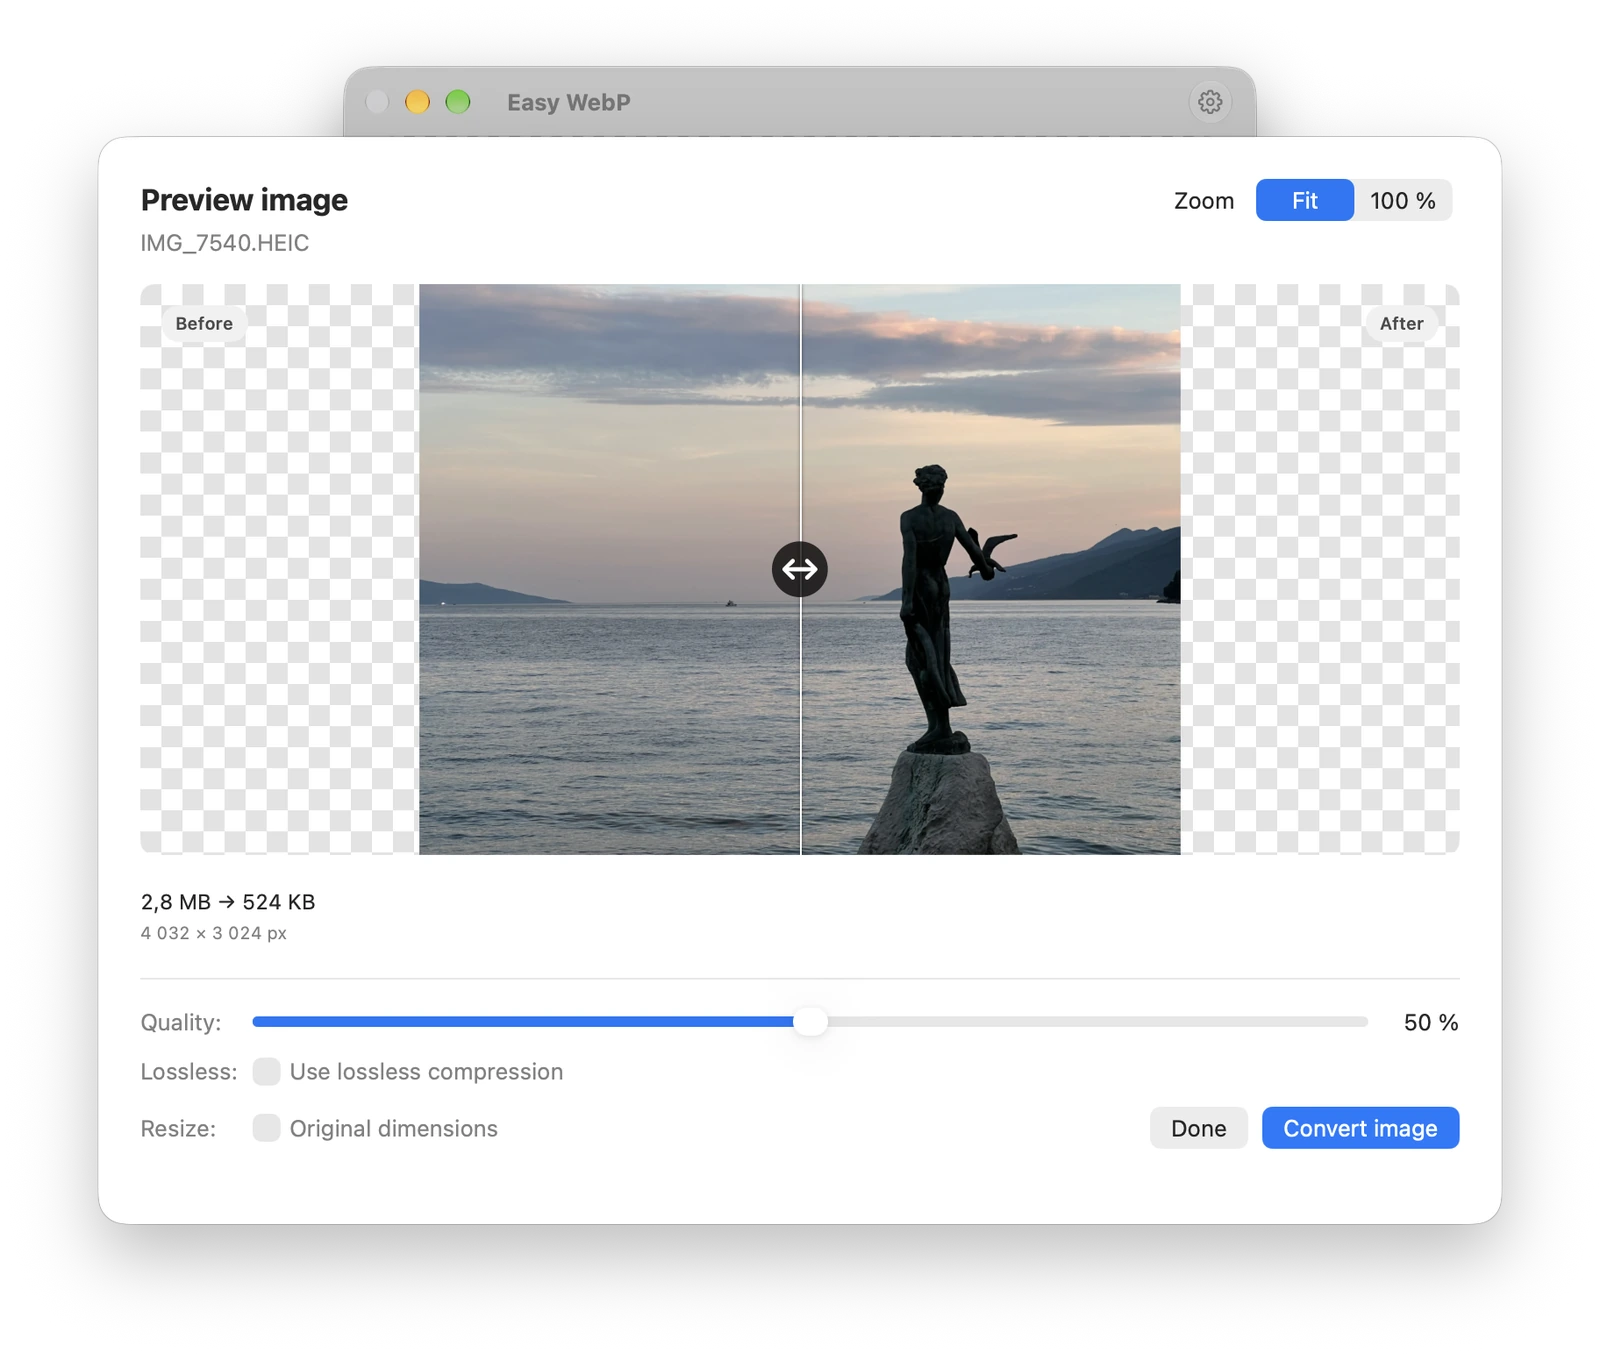Click the 2,8 MB → 524 KB size text

[x=228, y=902]
